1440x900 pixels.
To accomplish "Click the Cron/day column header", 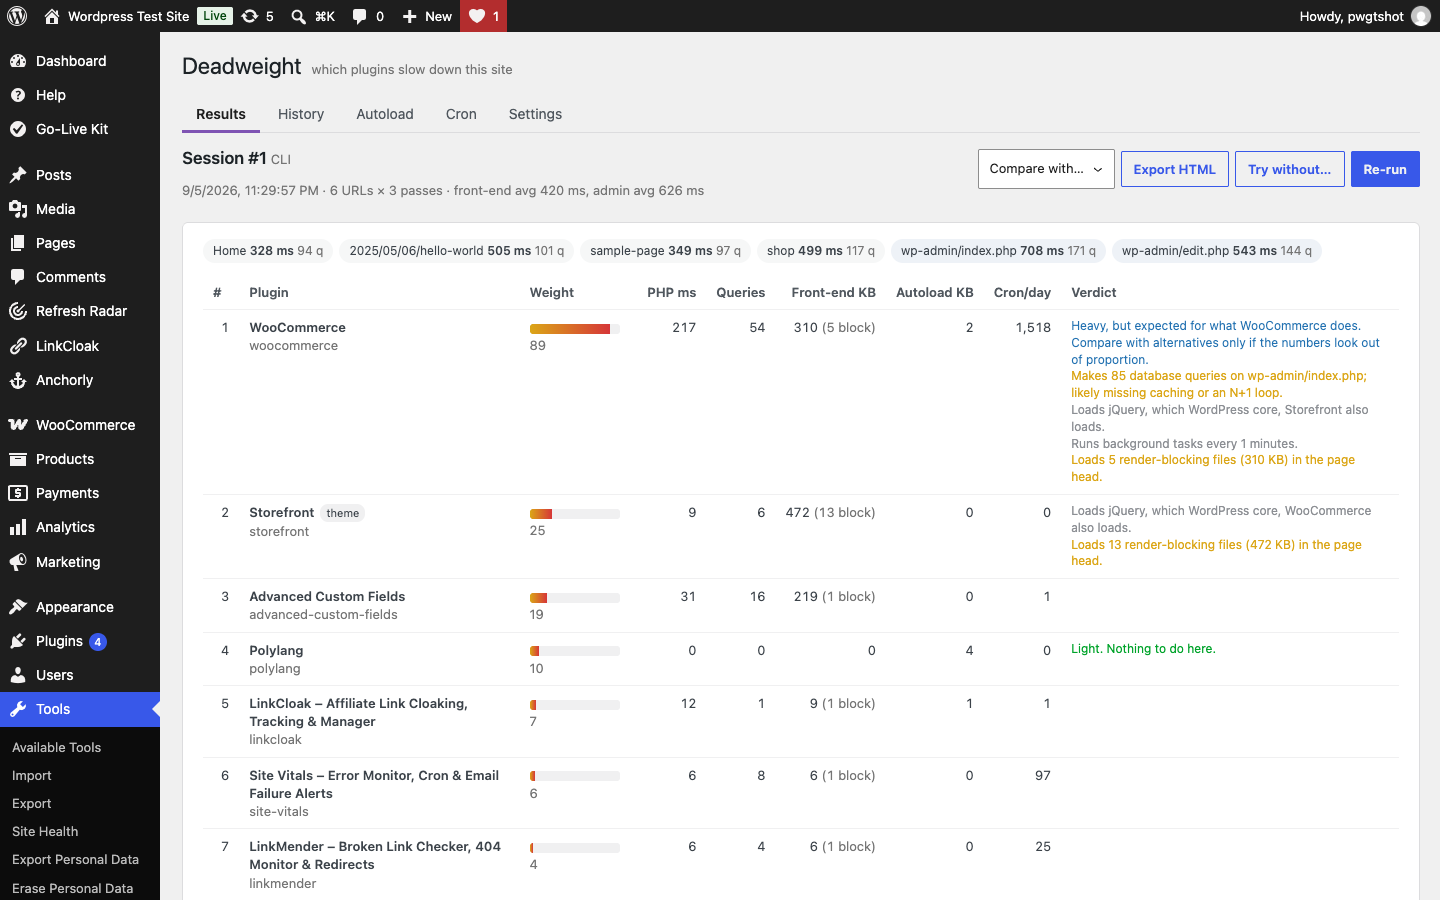I will (x=1022, y=293).
